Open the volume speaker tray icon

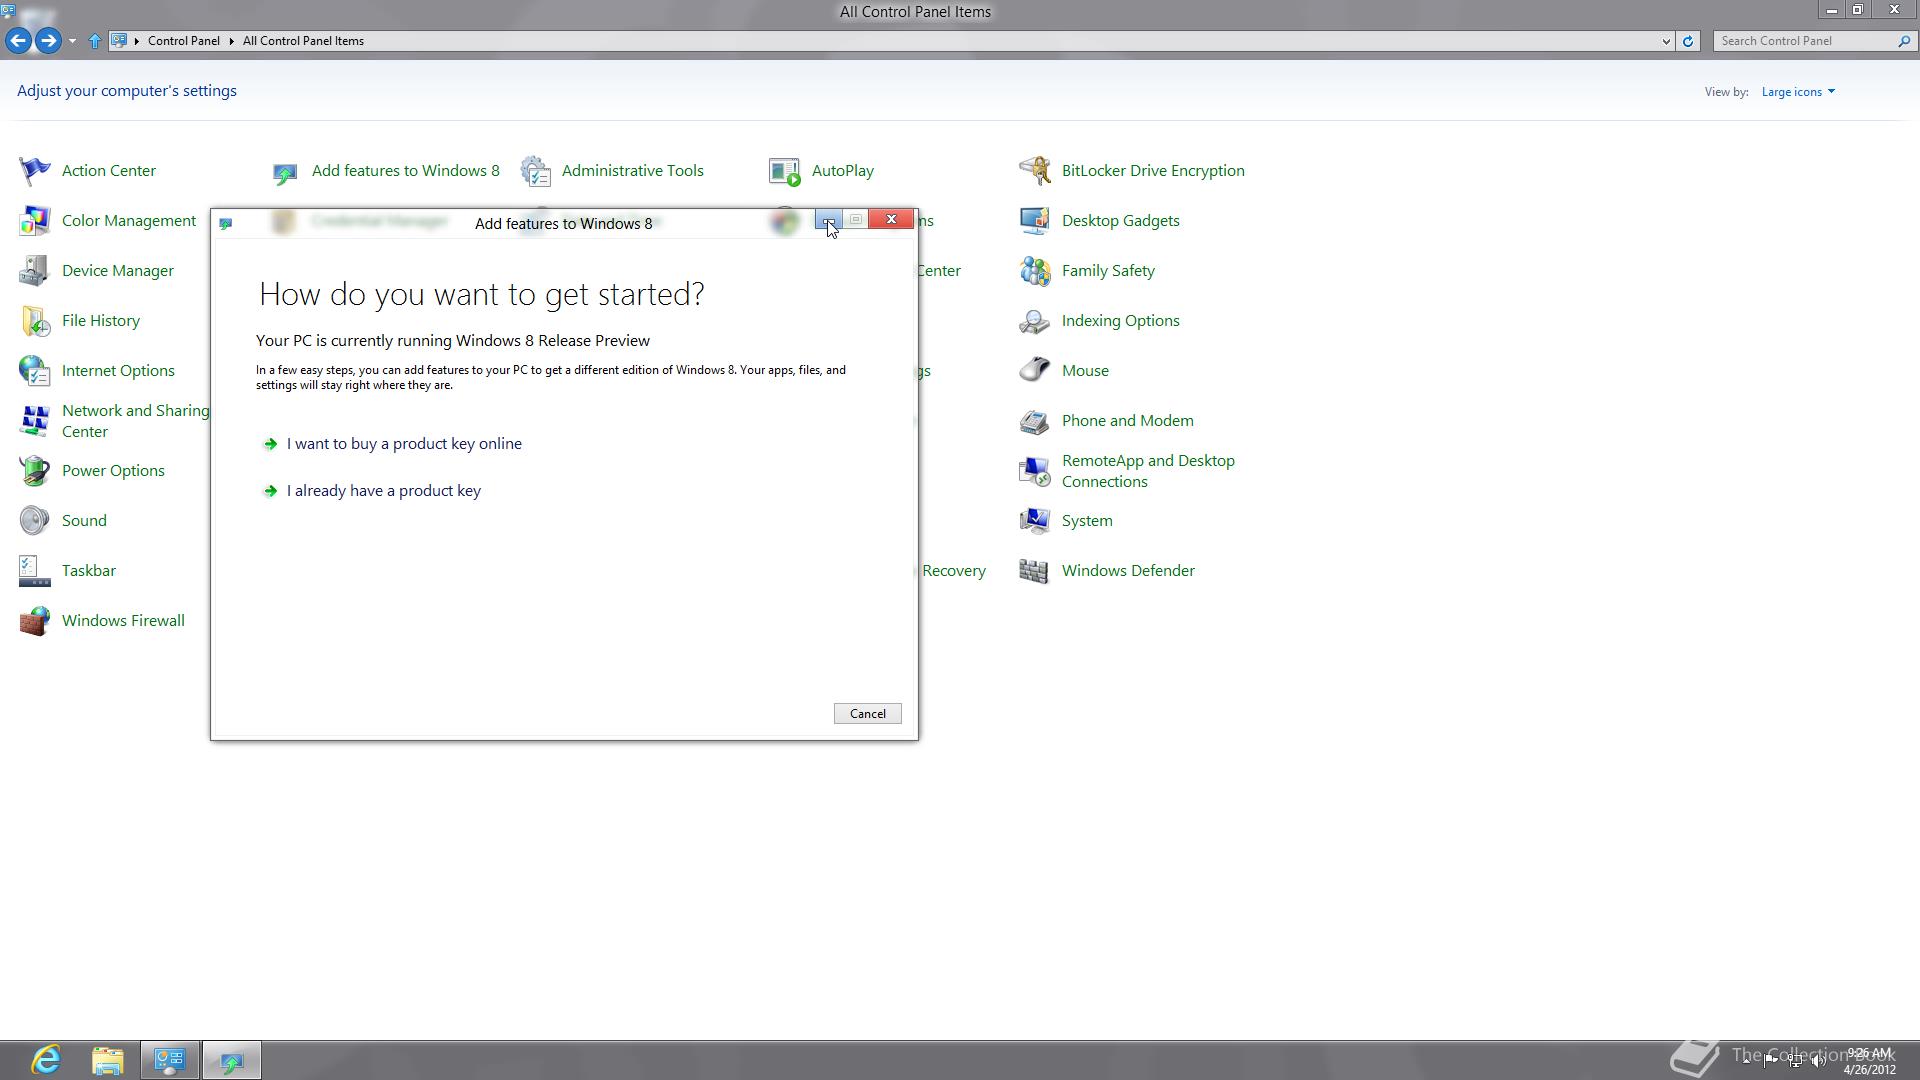[1819, 1061]
